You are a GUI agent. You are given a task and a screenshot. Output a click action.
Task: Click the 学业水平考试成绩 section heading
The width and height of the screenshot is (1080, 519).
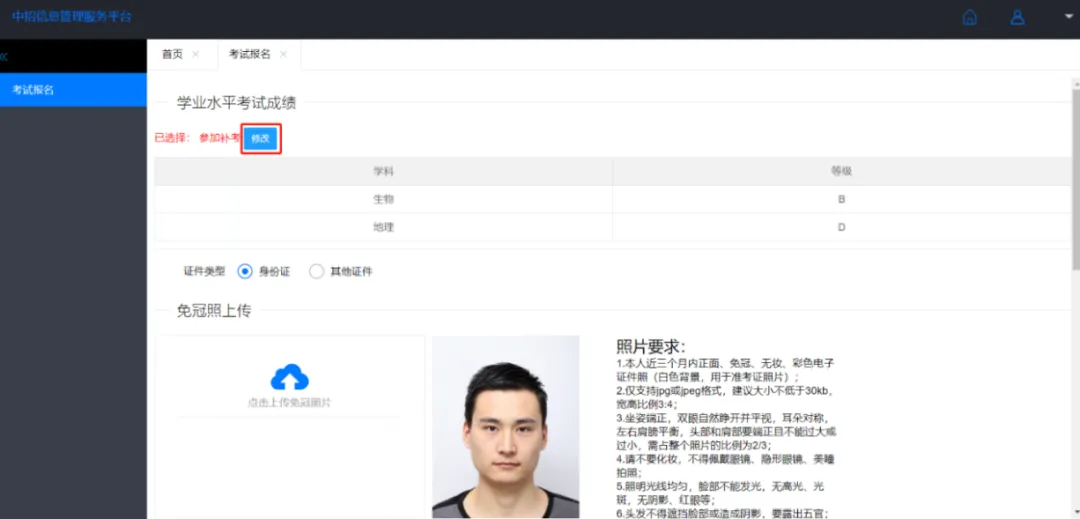[x=236, y=103]
